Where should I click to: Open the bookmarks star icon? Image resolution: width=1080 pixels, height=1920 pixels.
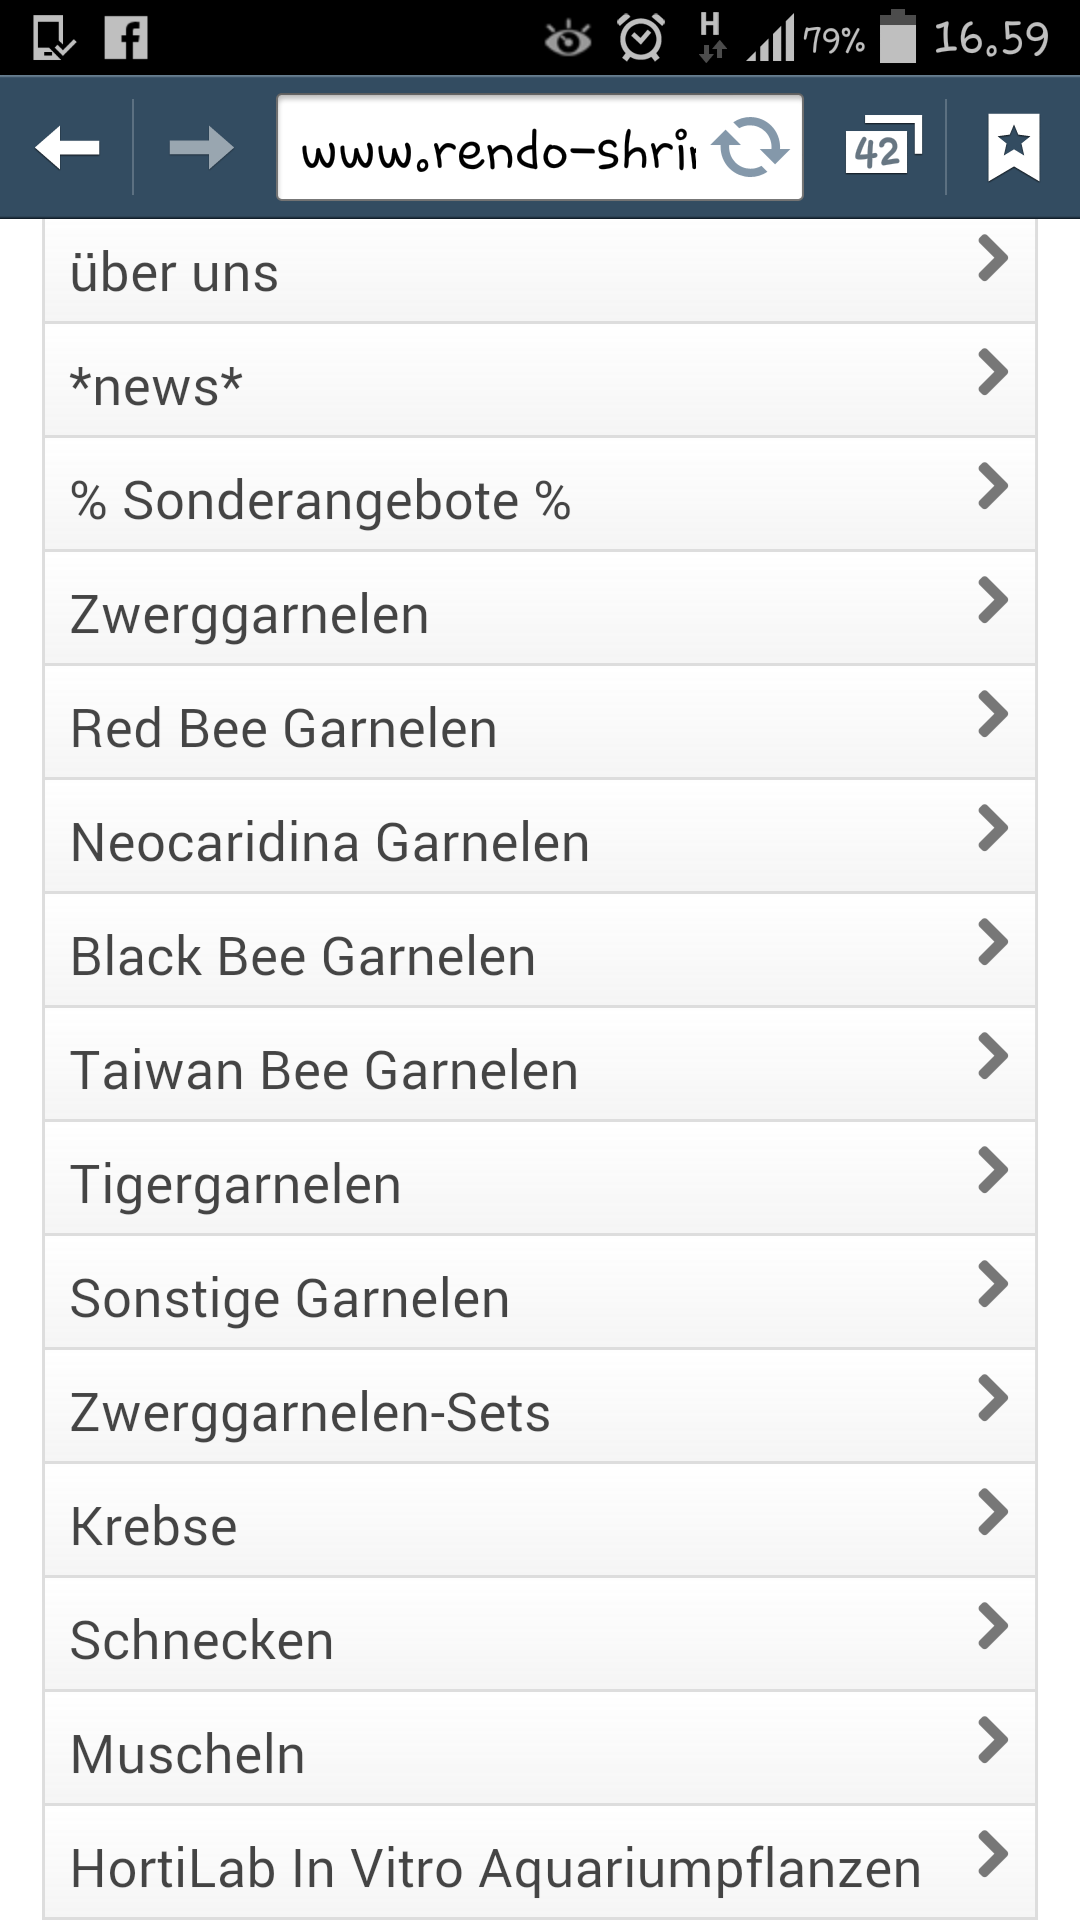pyautogui.click(x=1013, y=148)
